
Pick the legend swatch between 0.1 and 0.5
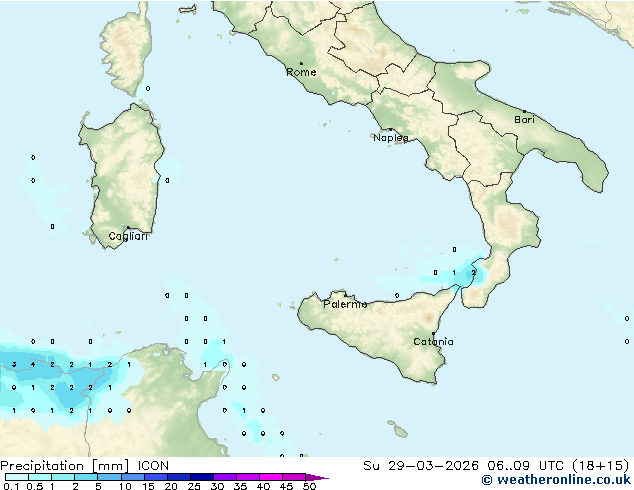click(17, 477)
